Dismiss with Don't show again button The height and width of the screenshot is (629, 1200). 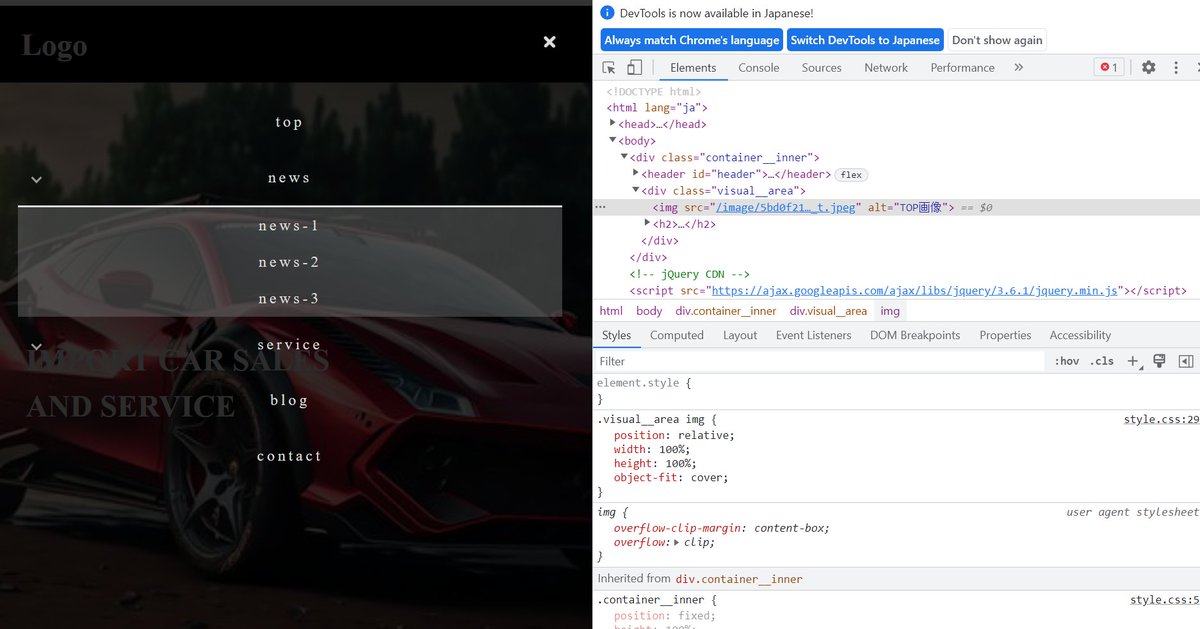[997, 40]
